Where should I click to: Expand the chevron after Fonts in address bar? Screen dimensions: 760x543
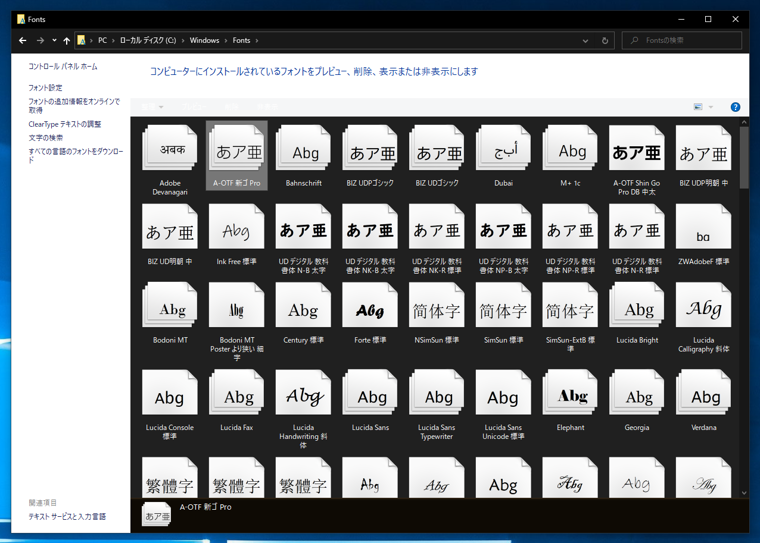point(257,41)
